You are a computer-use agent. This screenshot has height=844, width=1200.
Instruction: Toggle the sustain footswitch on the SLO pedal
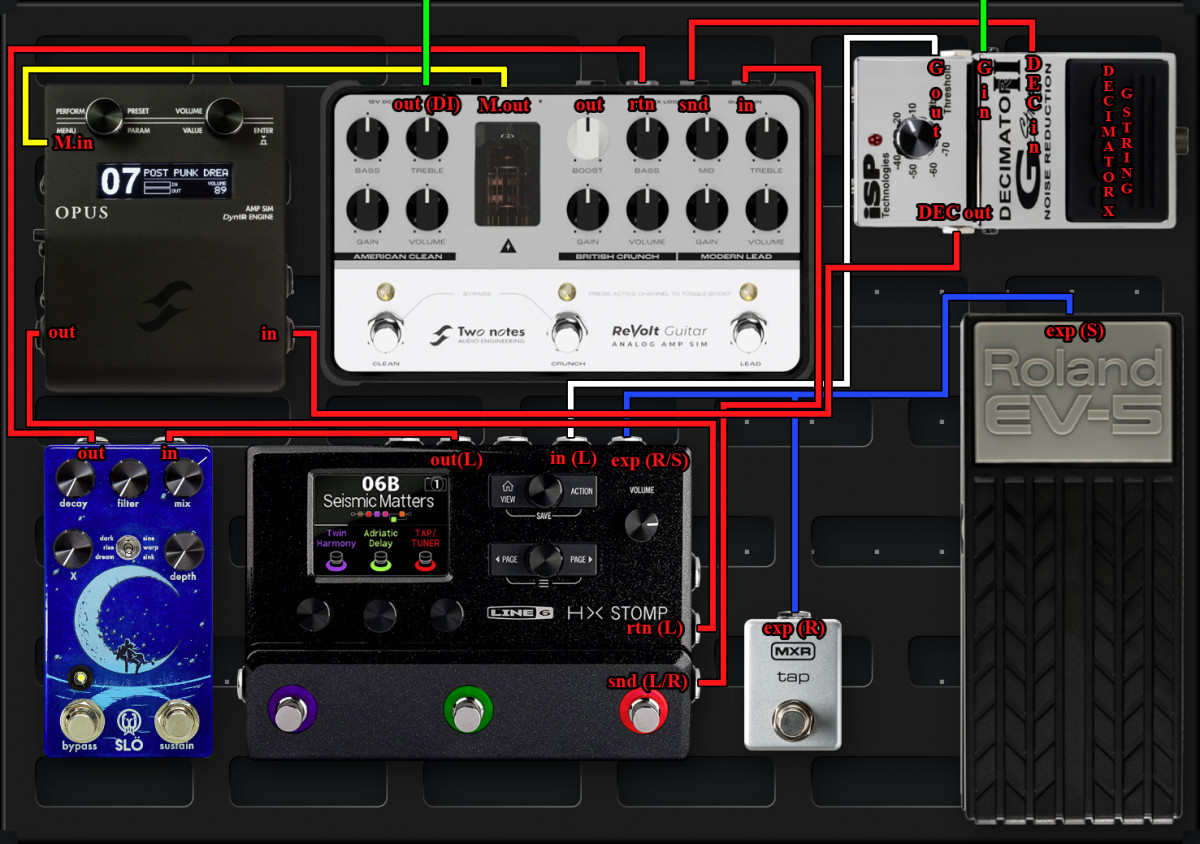coord(176,720)
